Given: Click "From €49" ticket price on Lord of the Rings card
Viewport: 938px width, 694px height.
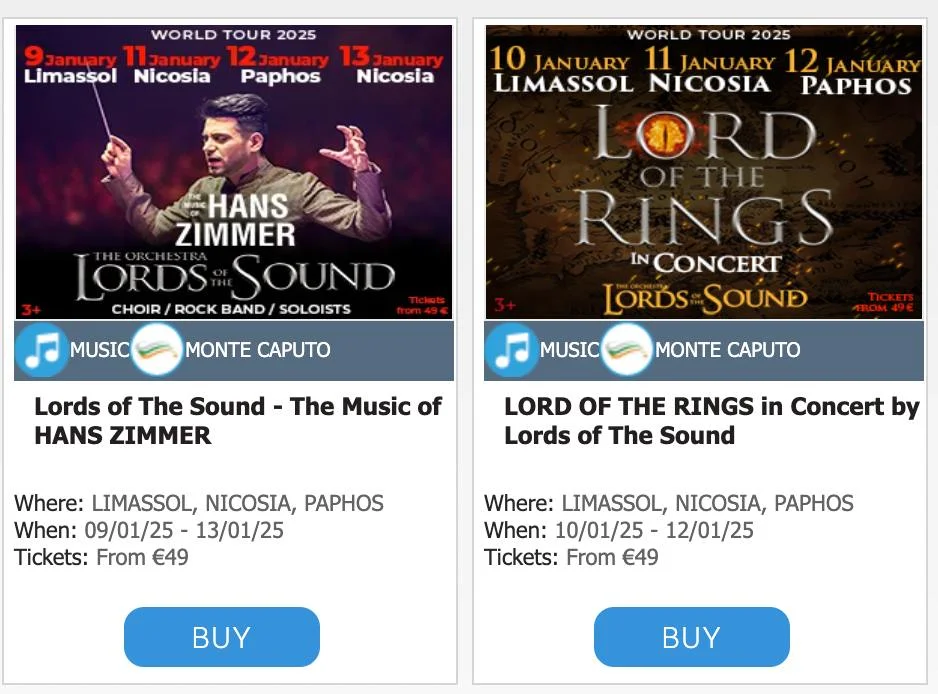Looking at the screenshot, I should coord(612,558).
